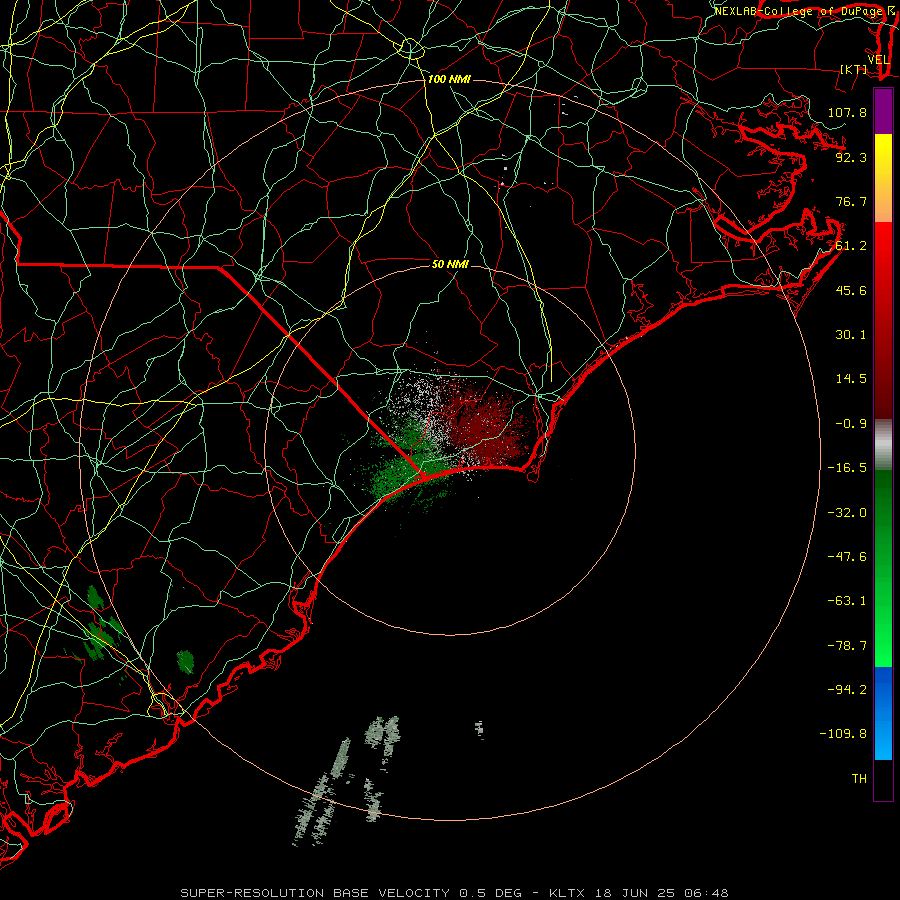The width and height of the screenshot is (900, 900).
Task: Click the '[KT]' units label
Action: [854, 69]
